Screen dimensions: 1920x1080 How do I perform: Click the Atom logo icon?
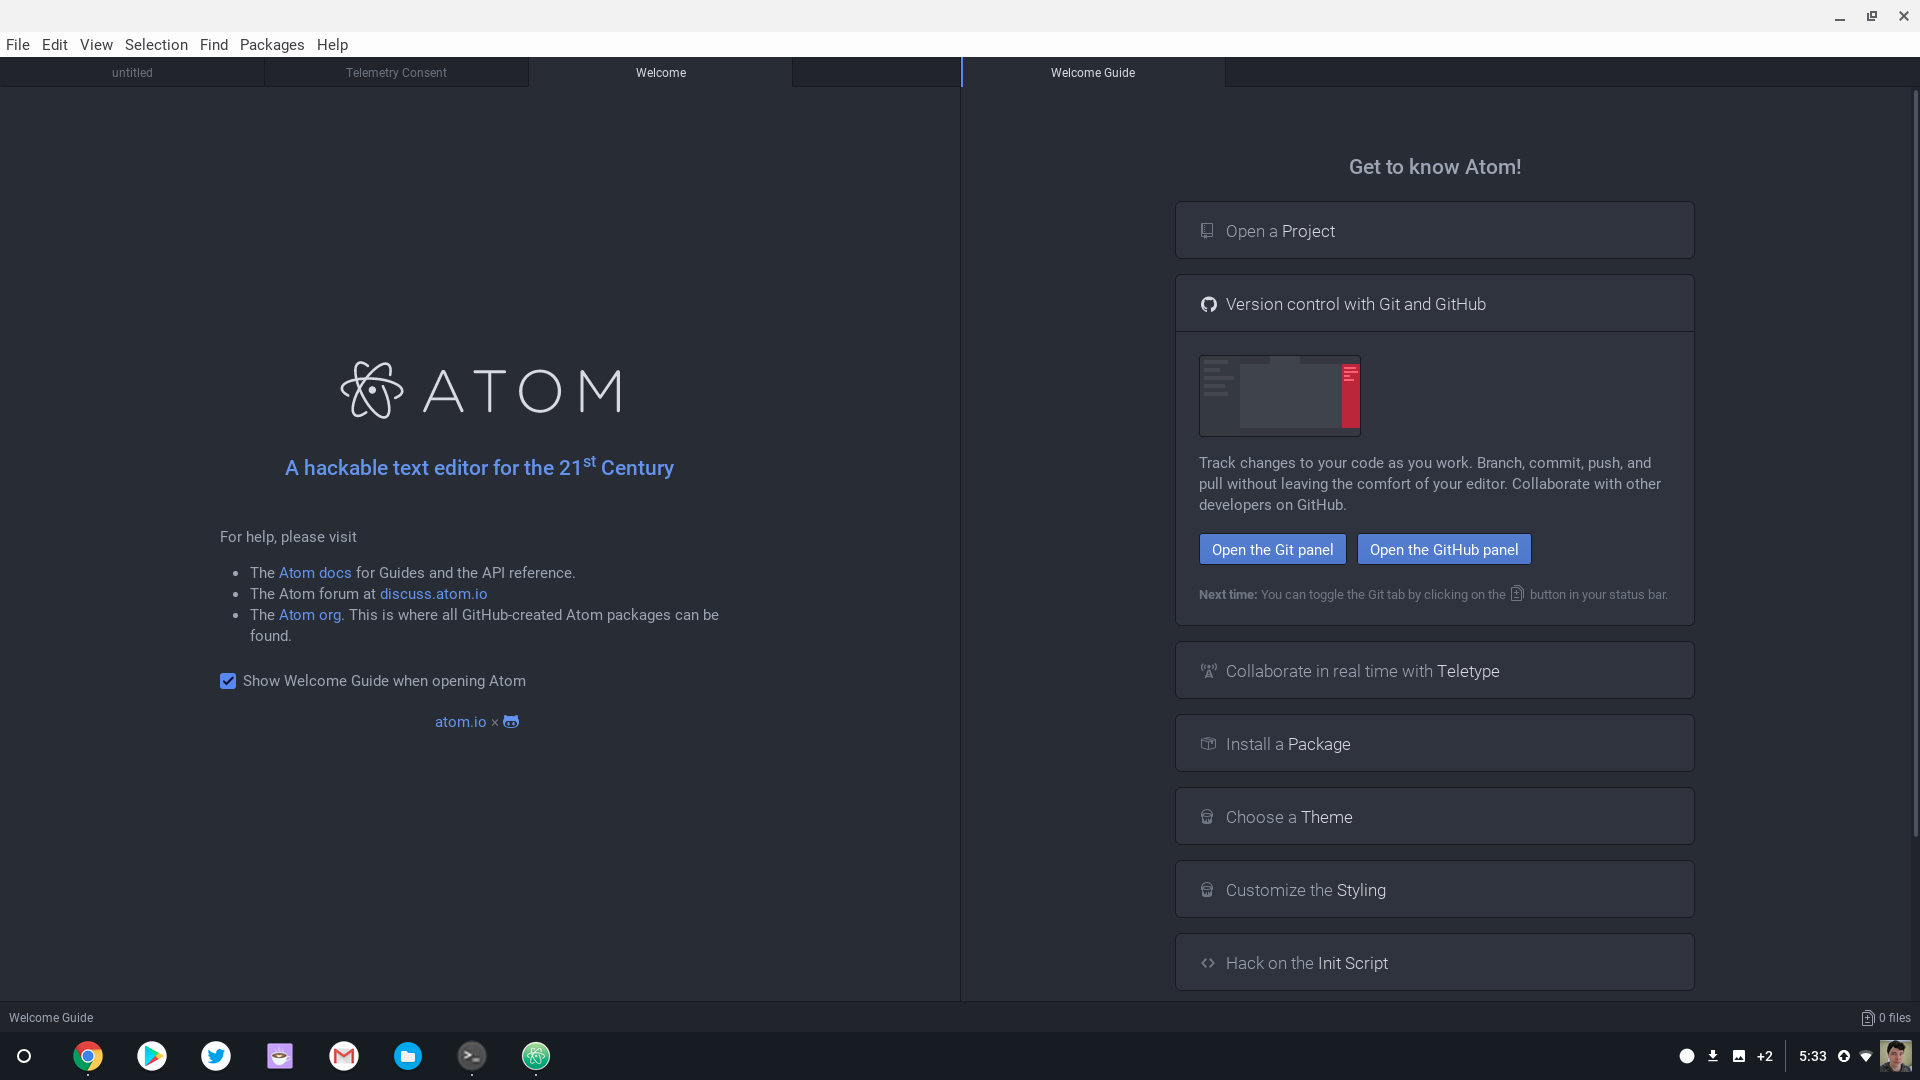pos(372,390)
